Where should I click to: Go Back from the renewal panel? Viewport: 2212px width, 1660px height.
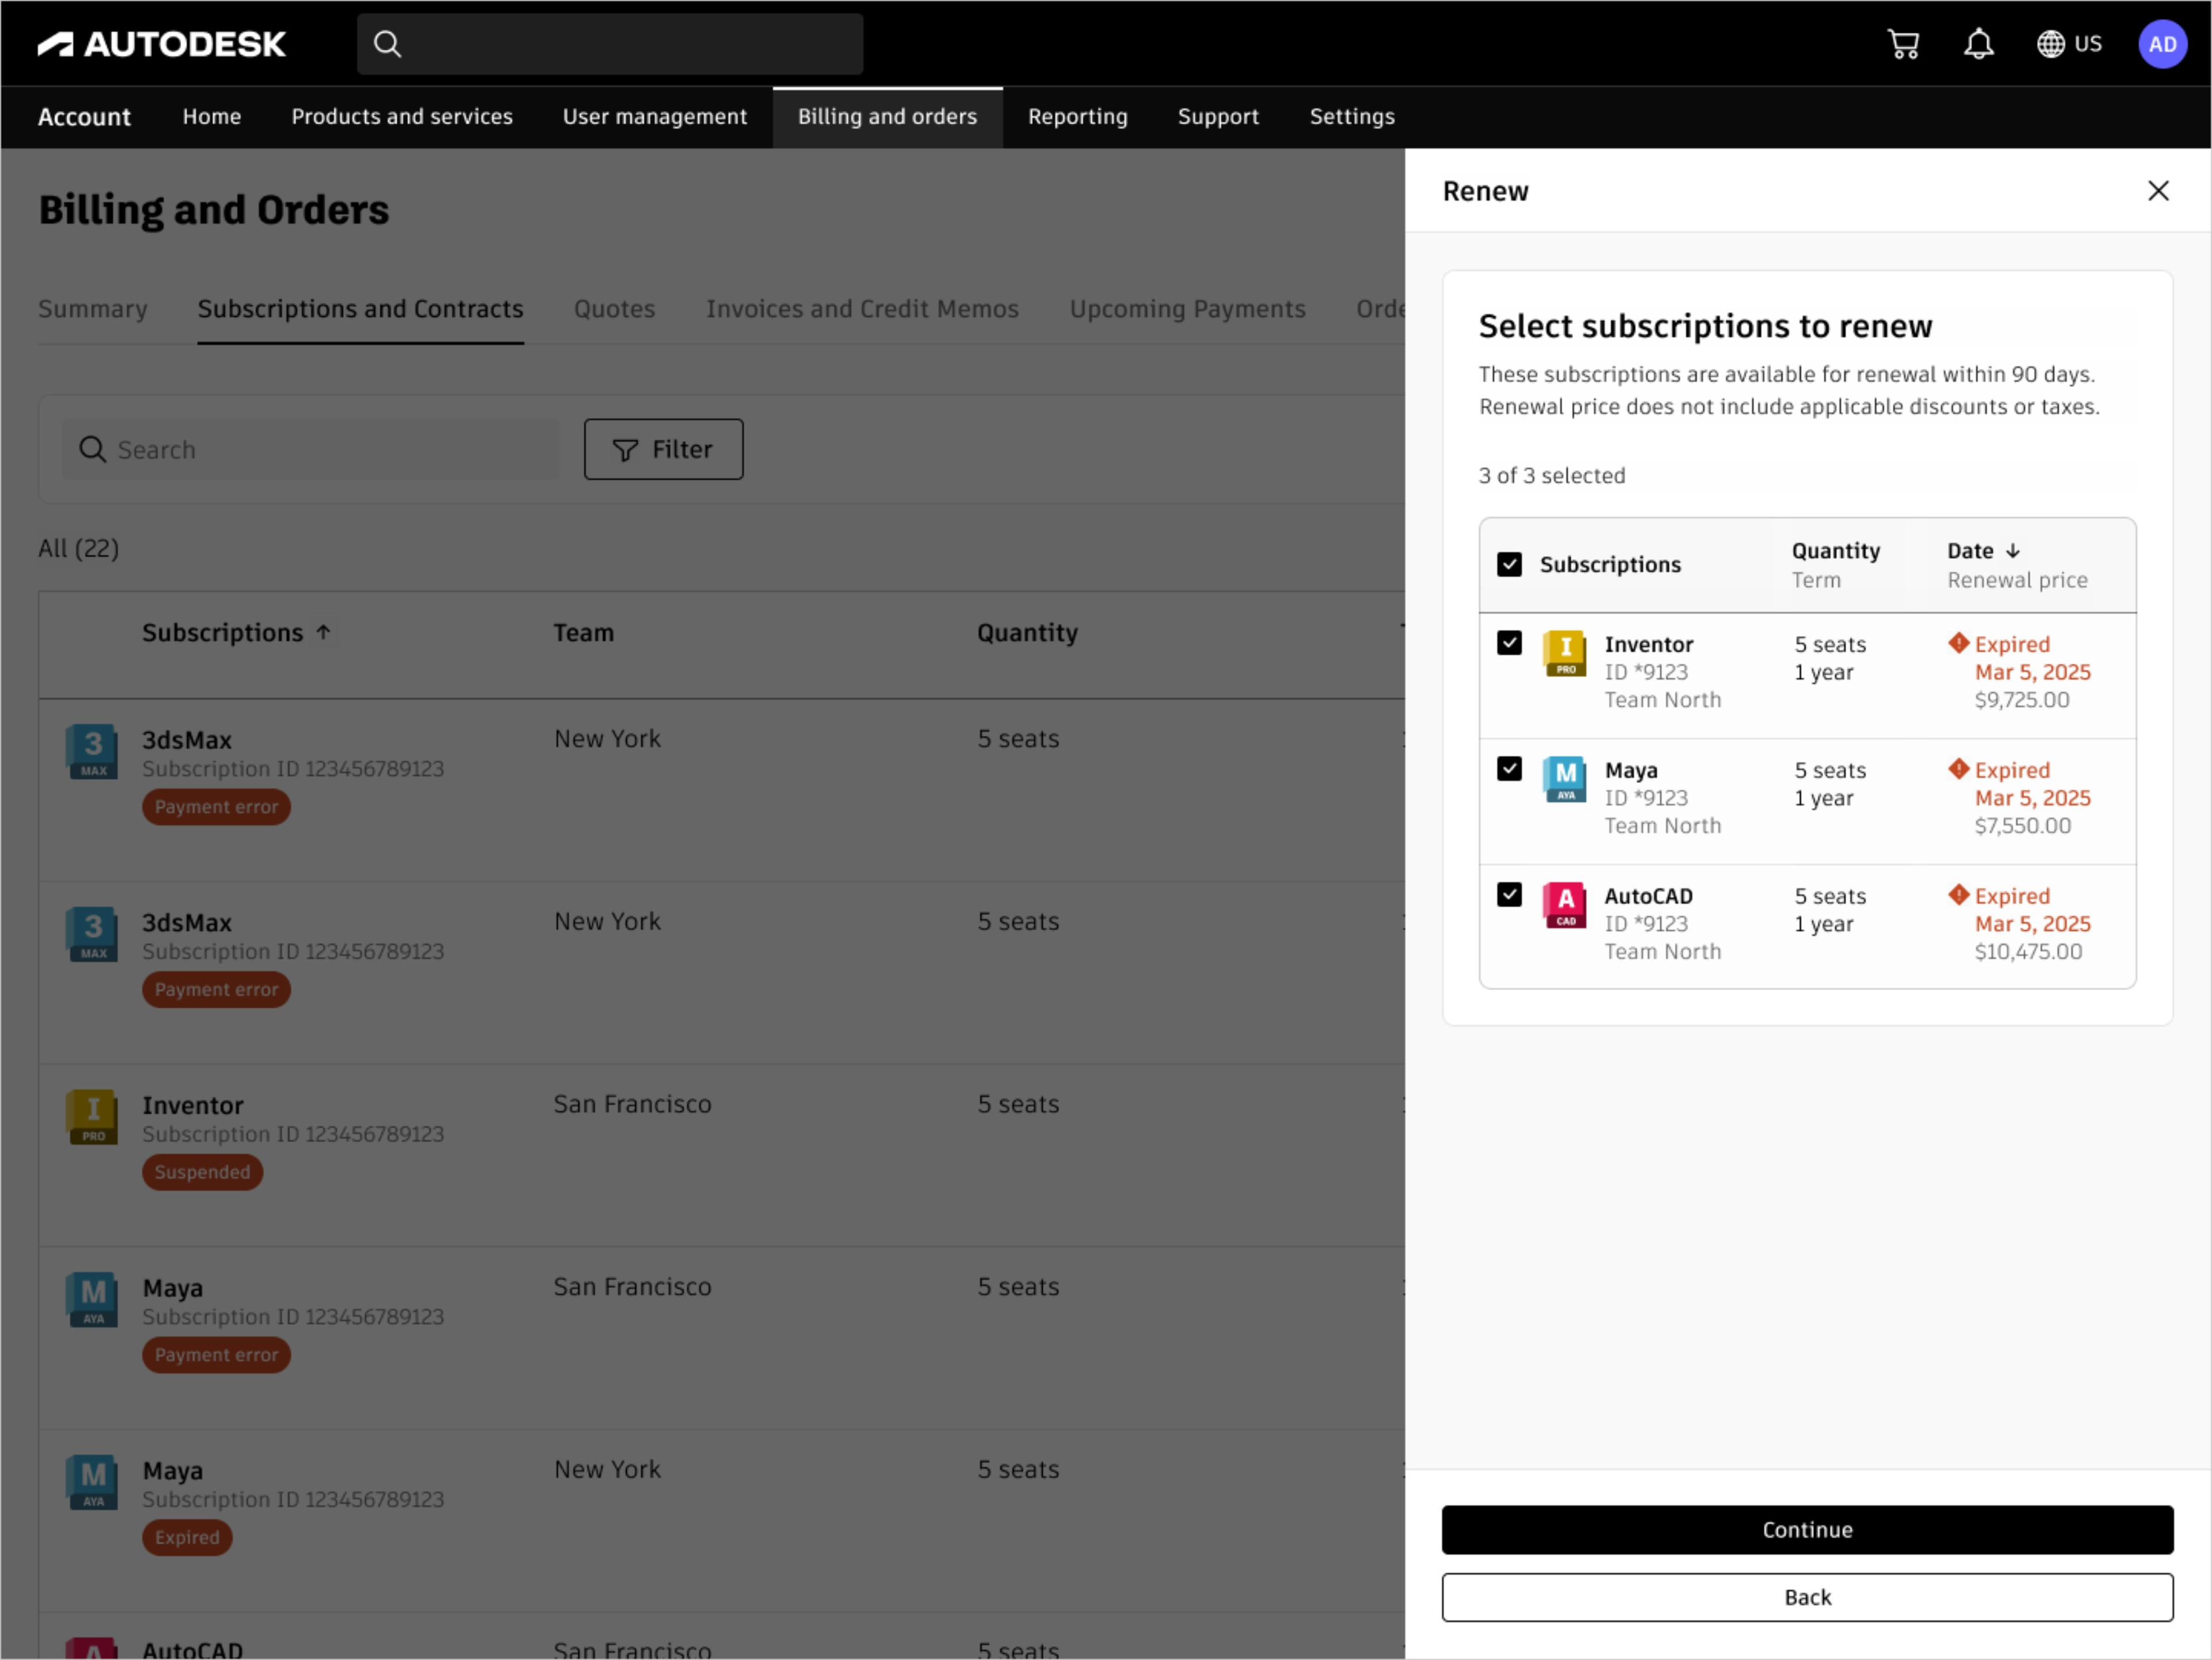pyautogui.click(x=1806, y=1597)
